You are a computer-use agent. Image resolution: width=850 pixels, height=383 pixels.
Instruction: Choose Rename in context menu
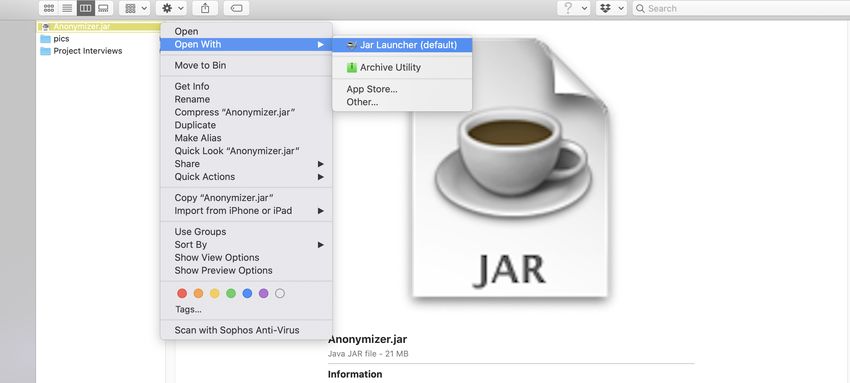(x=246, y=99)
